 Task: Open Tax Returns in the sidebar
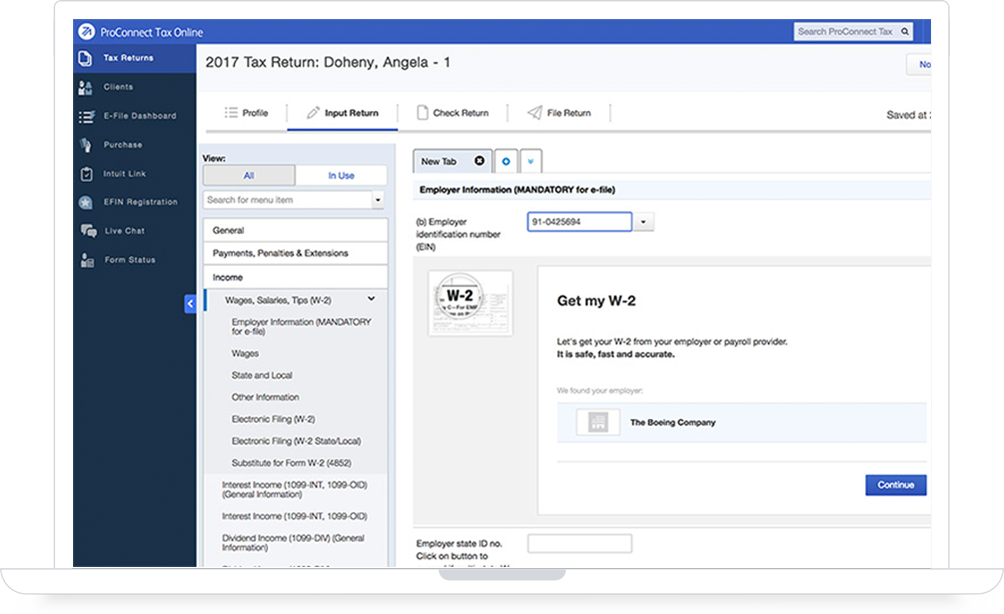(x=134, y=58)
